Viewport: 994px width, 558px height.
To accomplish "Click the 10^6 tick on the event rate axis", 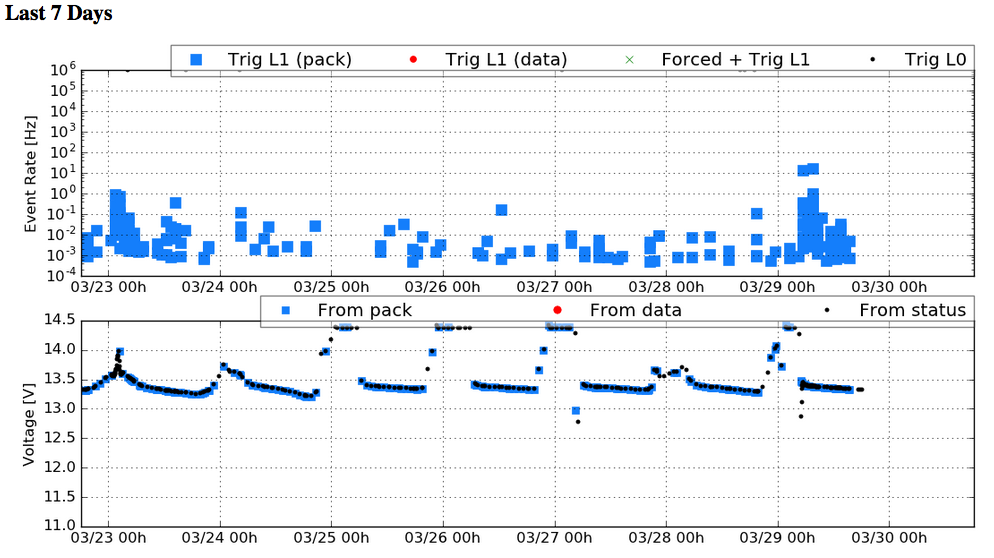I will point(63,70).
